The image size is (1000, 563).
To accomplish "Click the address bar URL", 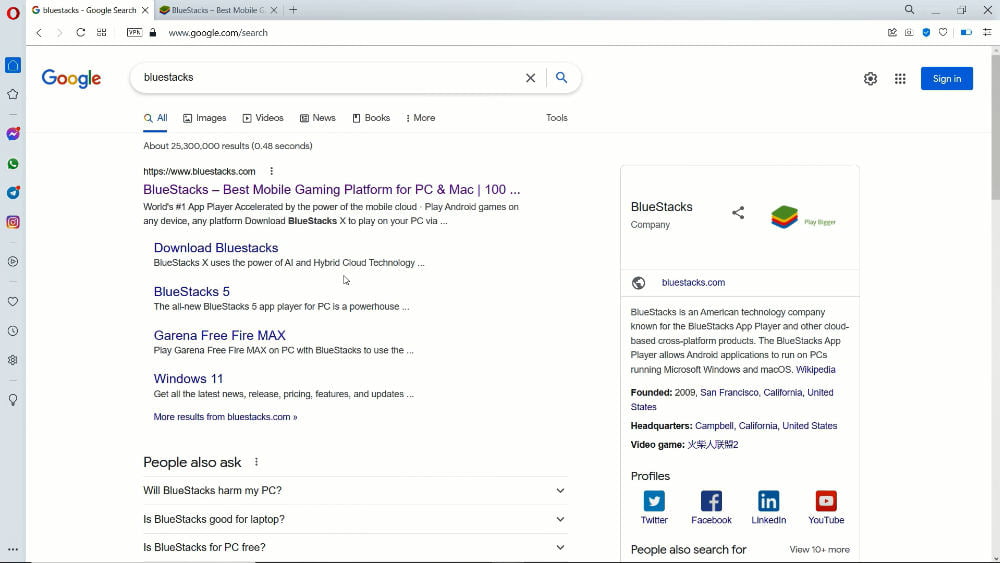I will 217,33.
